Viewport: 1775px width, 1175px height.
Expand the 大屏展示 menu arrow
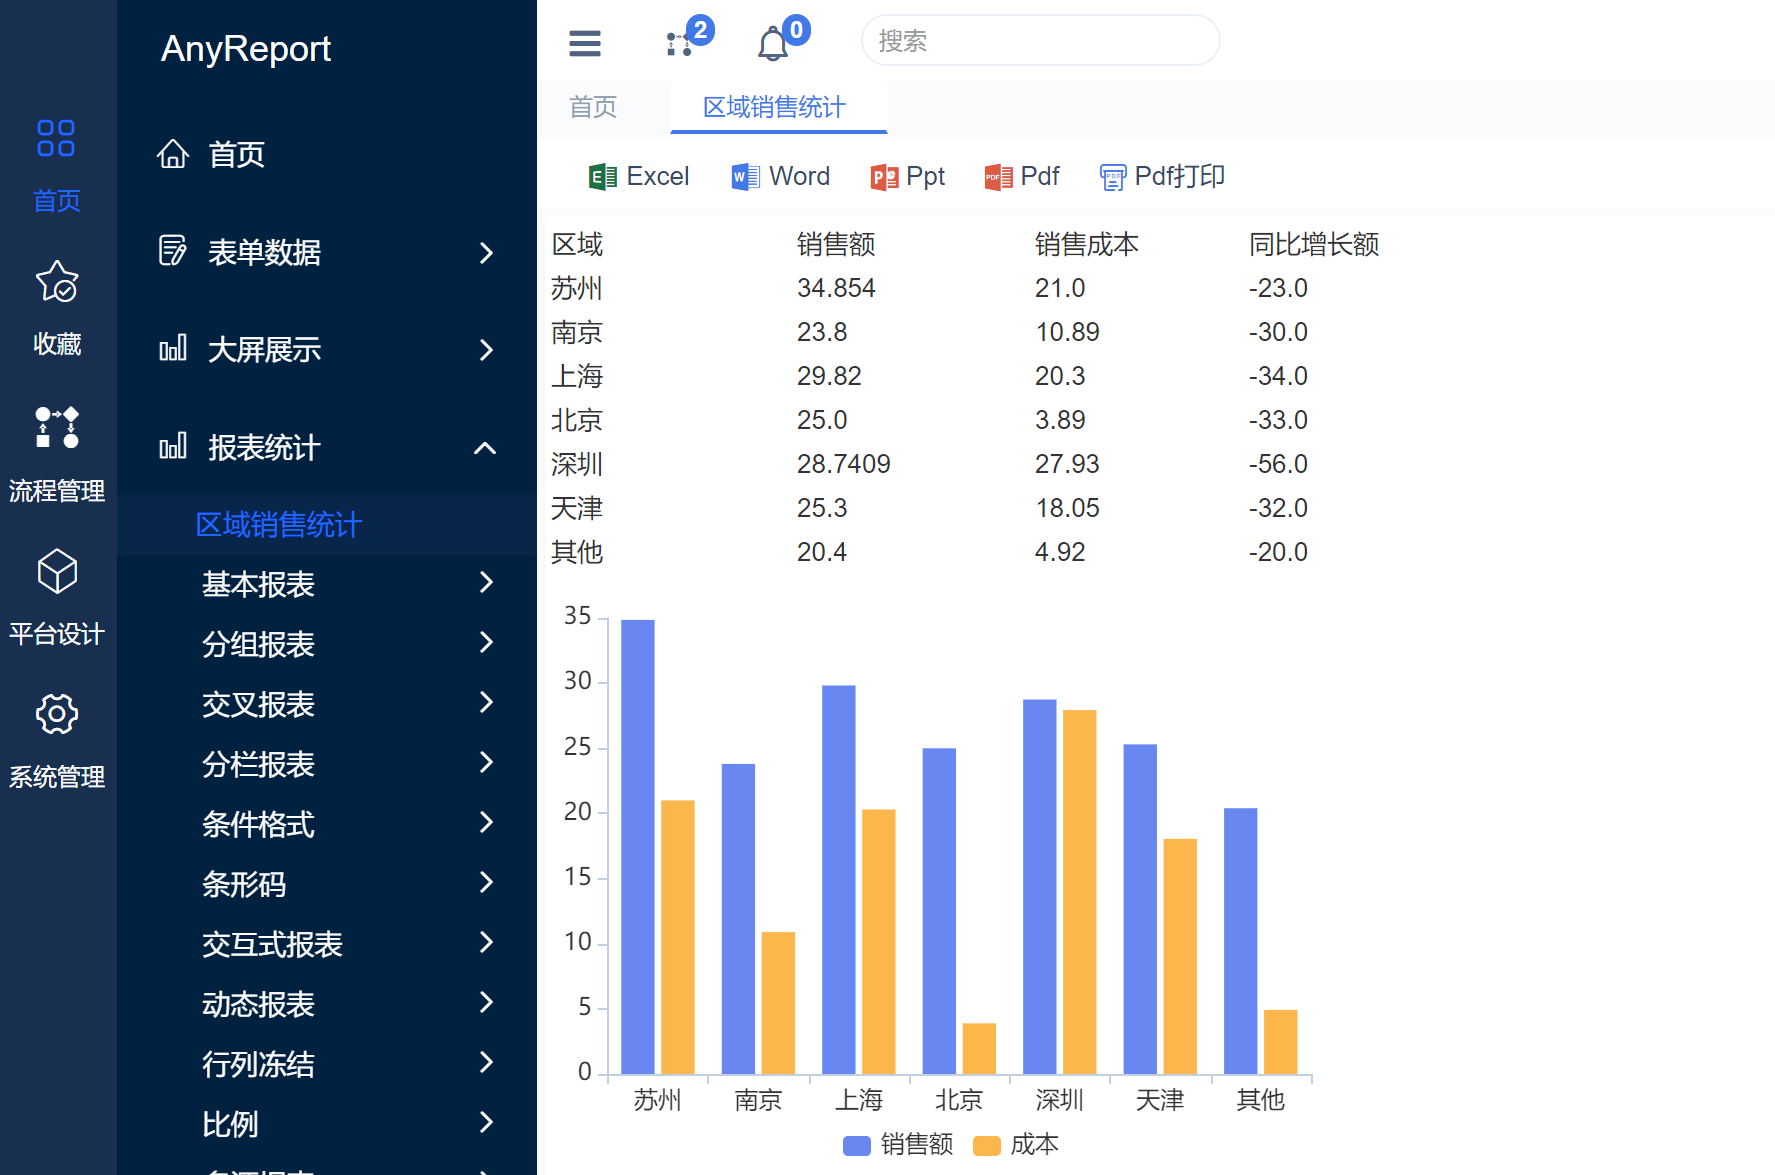[x=486, y=349]
